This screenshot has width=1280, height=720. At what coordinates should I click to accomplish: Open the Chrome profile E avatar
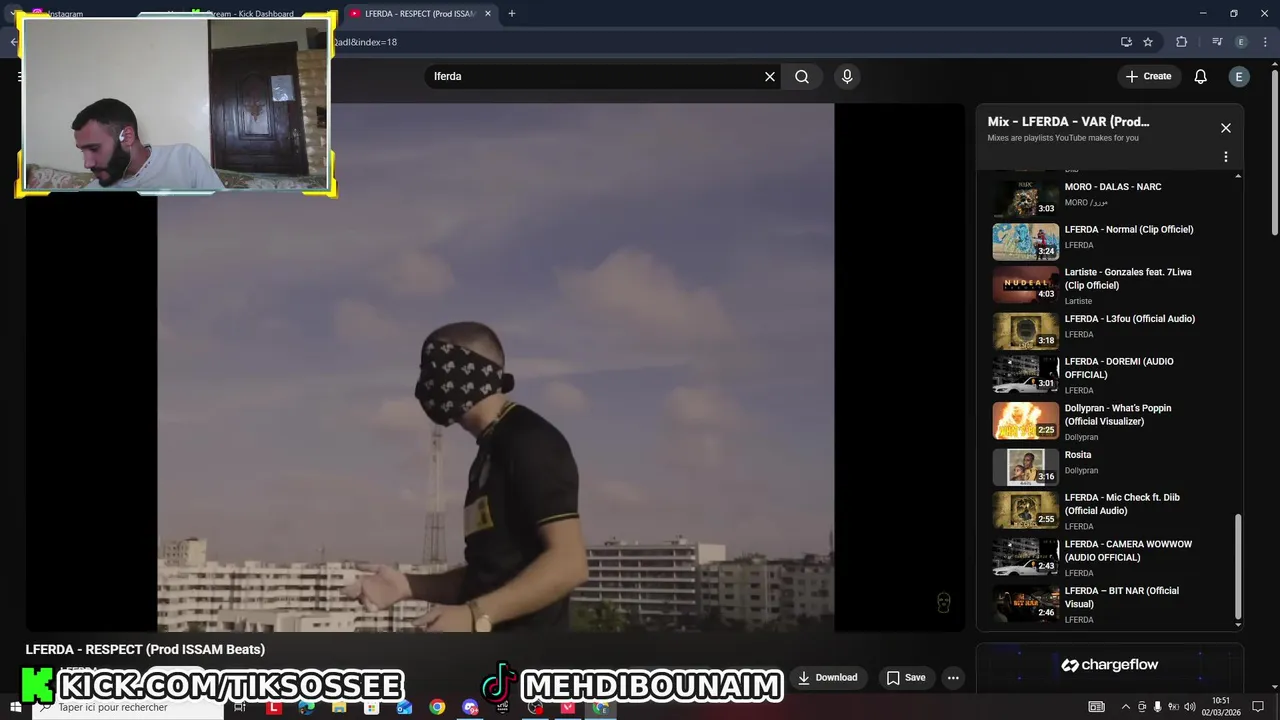1241,42
